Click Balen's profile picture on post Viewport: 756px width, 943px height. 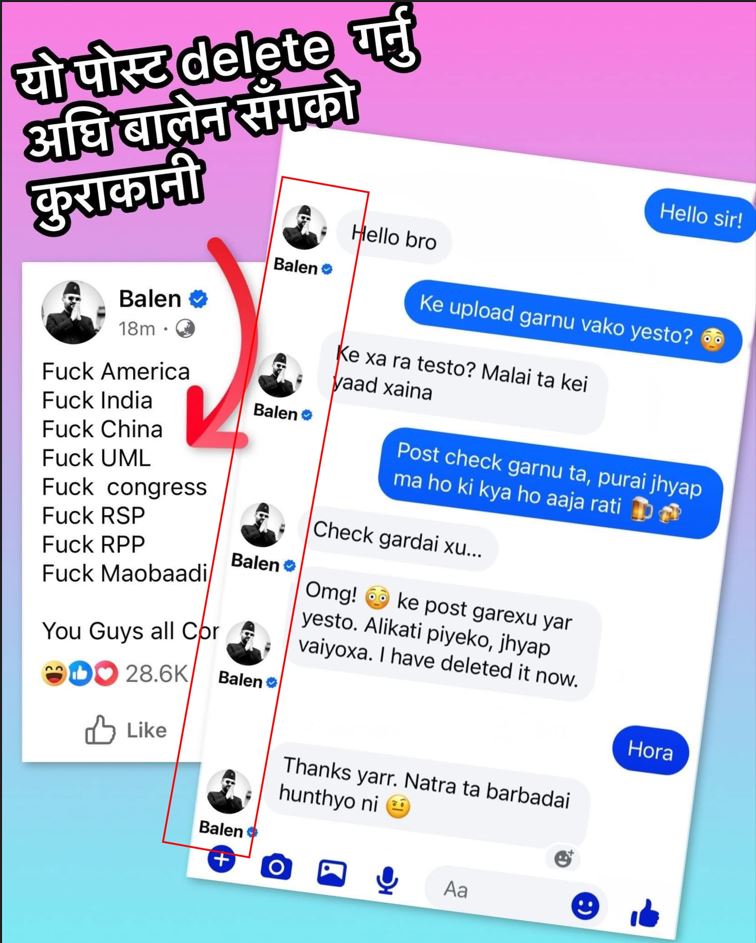(x=73, y=312)
